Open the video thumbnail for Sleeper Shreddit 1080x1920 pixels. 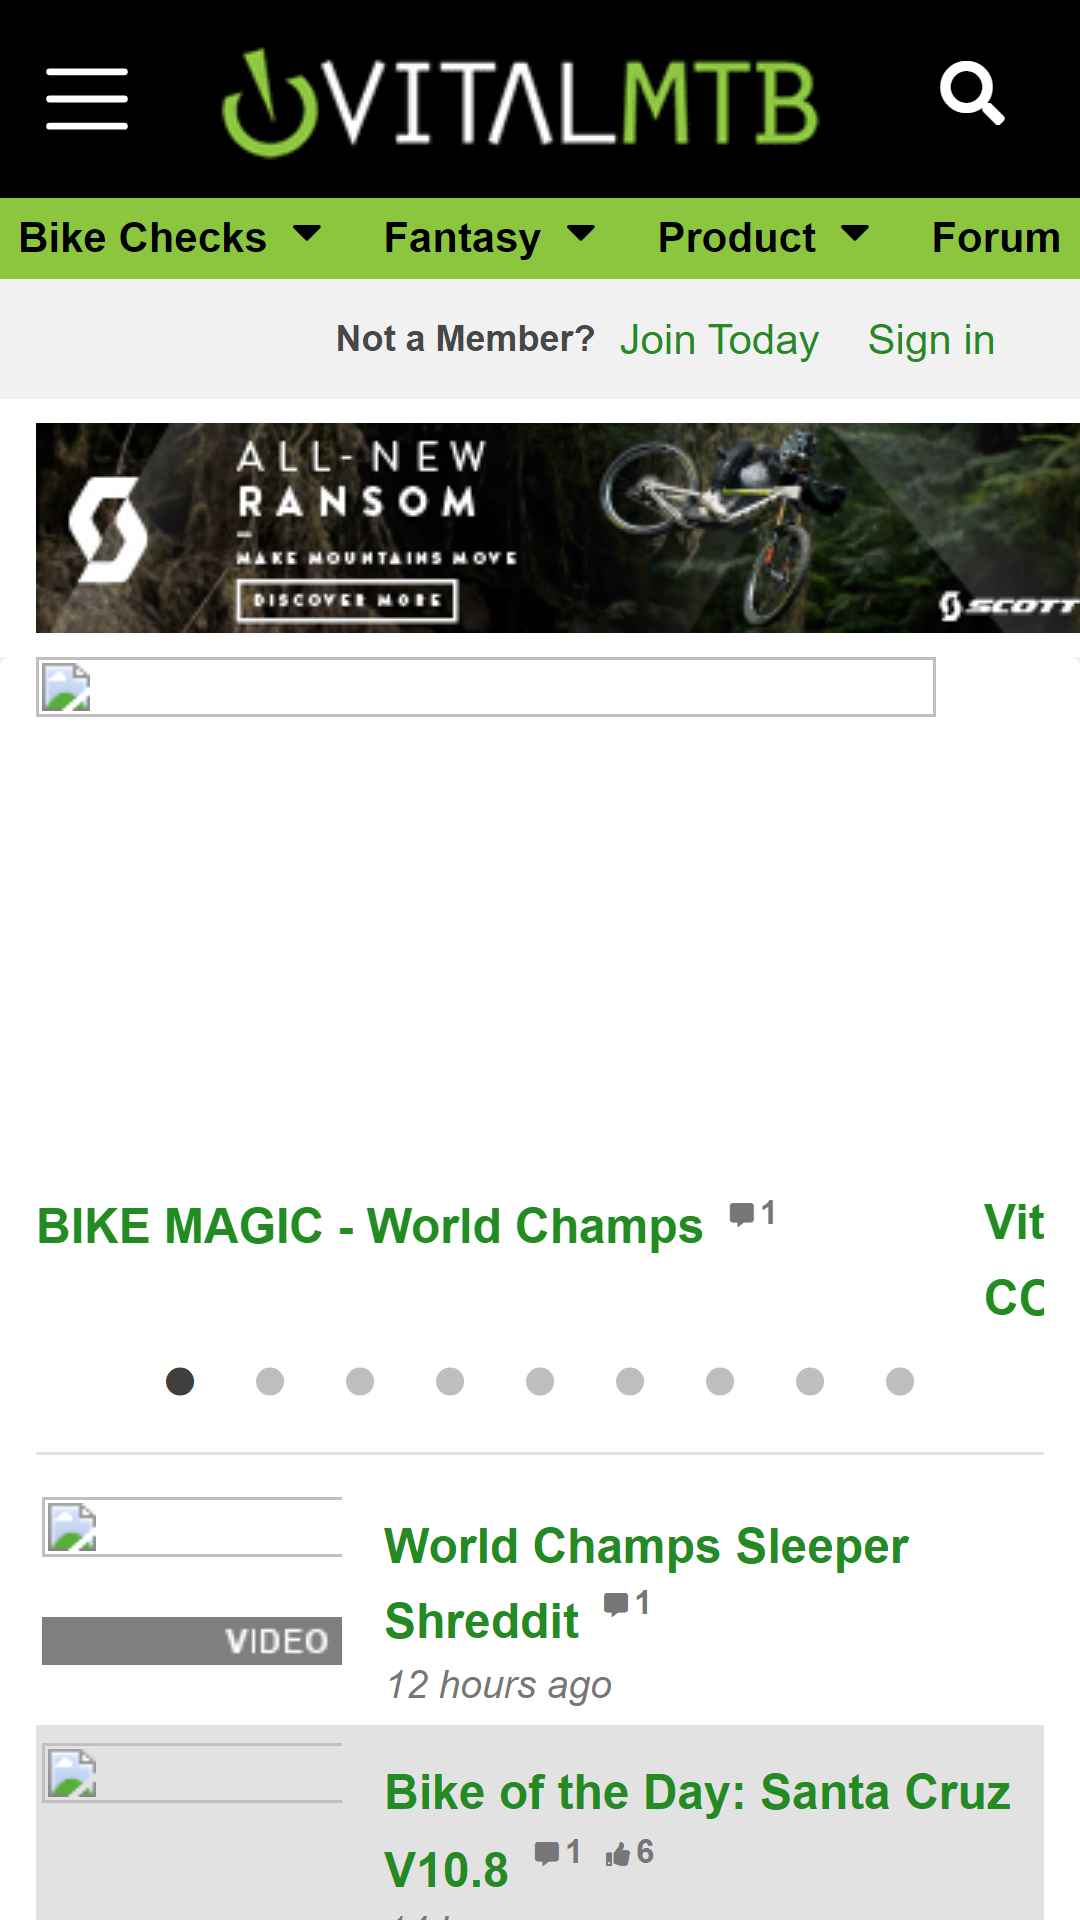click(192, 1581)
